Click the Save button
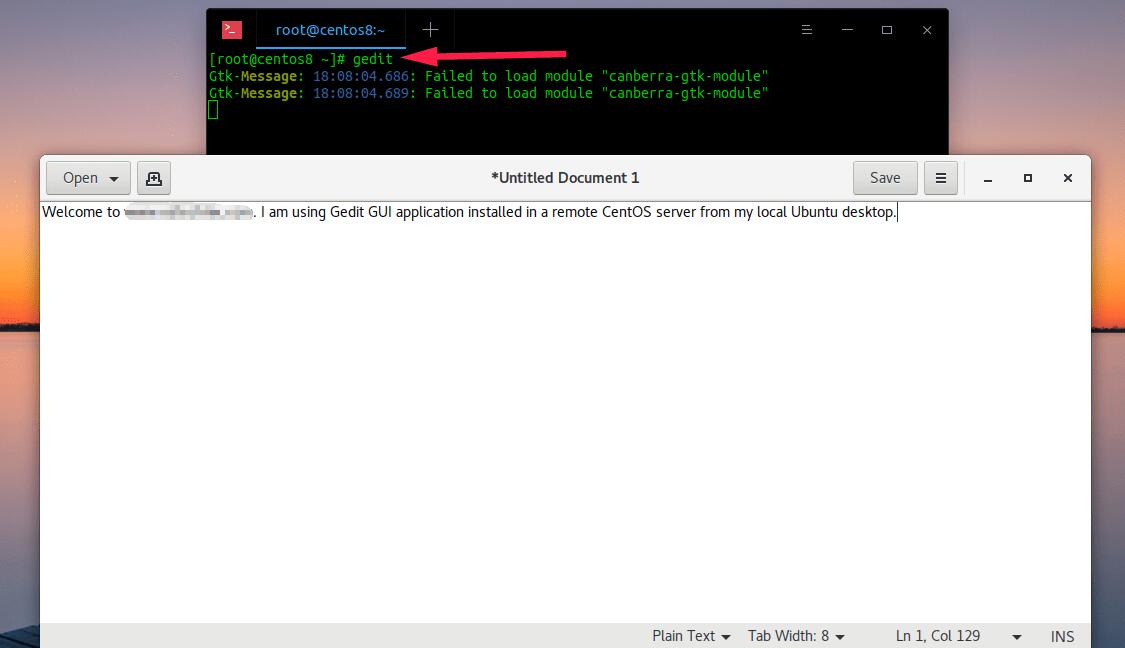Screen dimensions: 1125x648 (x=884, y=178)
